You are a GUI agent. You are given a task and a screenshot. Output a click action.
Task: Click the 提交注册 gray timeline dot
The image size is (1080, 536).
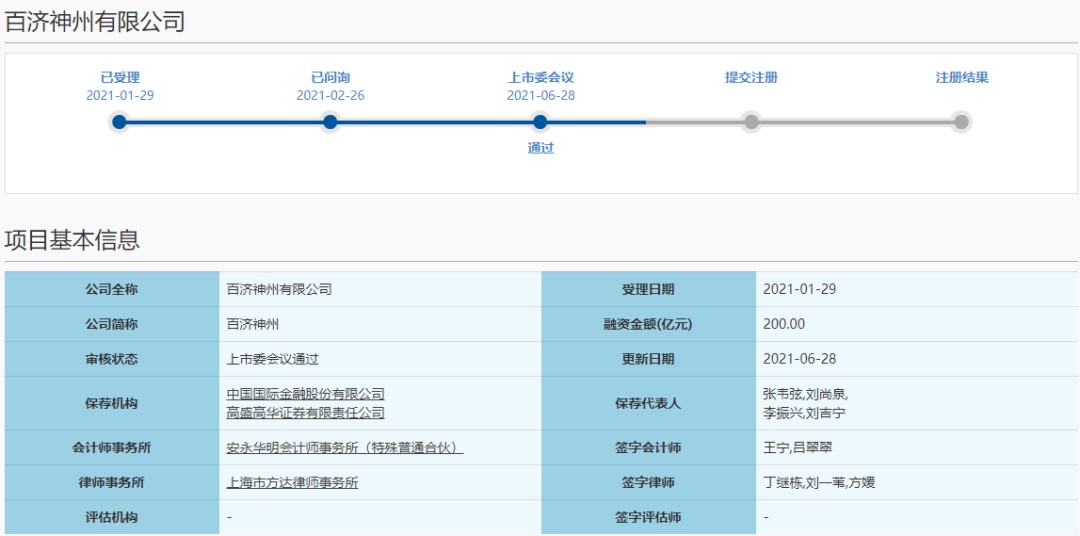point(751,123)
